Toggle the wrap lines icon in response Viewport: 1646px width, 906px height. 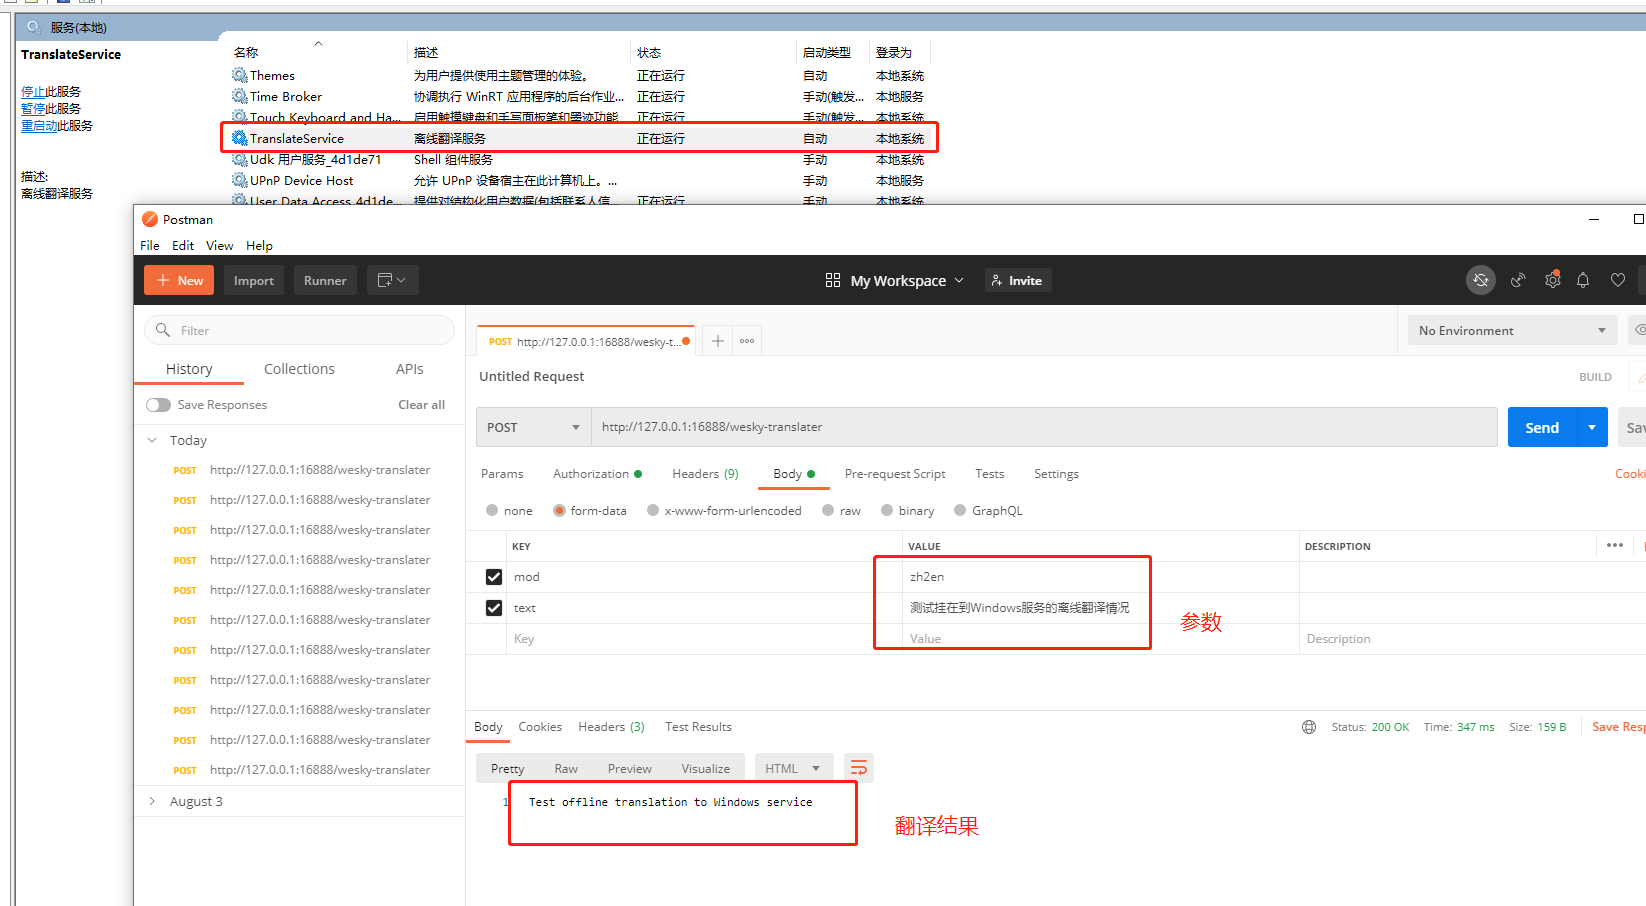pos(859,768)
